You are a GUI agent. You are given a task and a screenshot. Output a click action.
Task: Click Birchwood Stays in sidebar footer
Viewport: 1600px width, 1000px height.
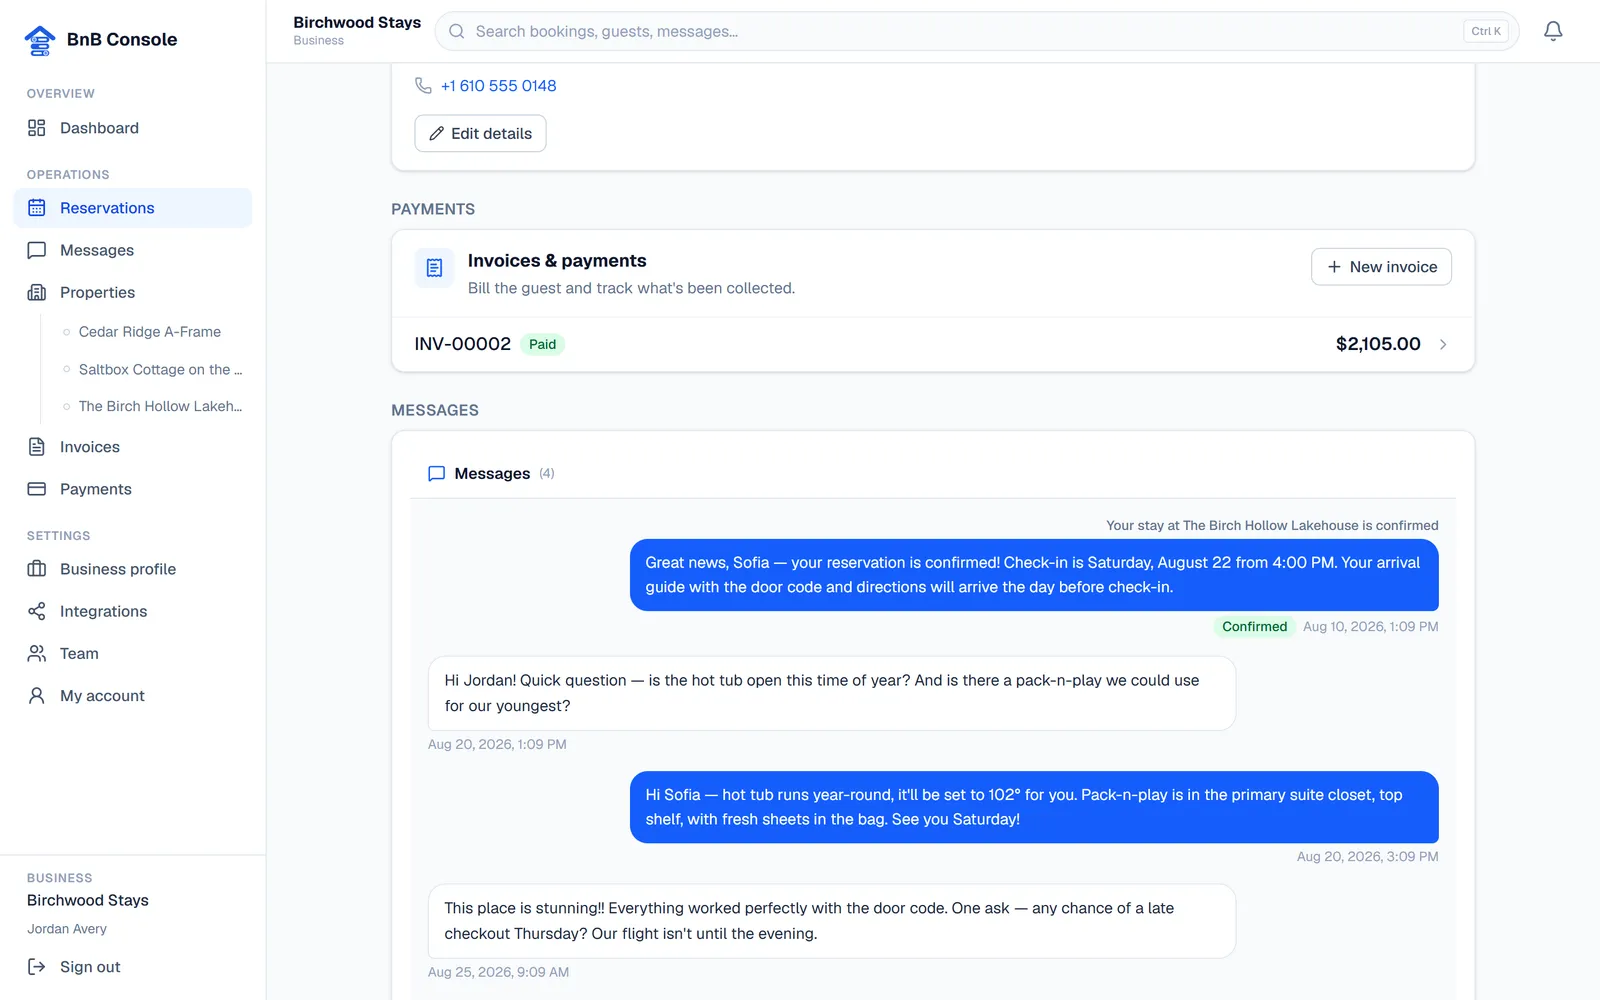coord(88,900)
